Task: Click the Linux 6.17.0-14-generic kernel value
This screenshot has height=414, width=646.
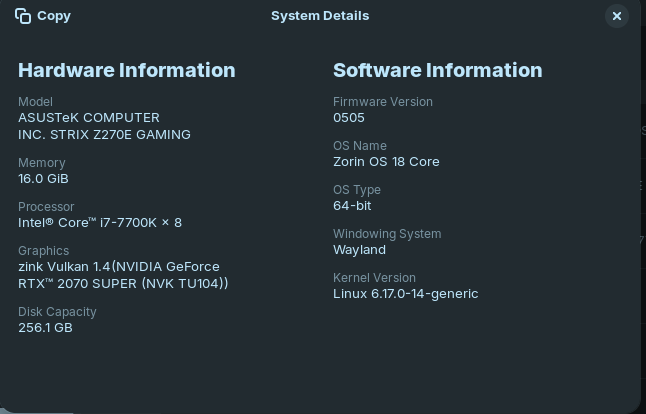Action: point(405,294)
